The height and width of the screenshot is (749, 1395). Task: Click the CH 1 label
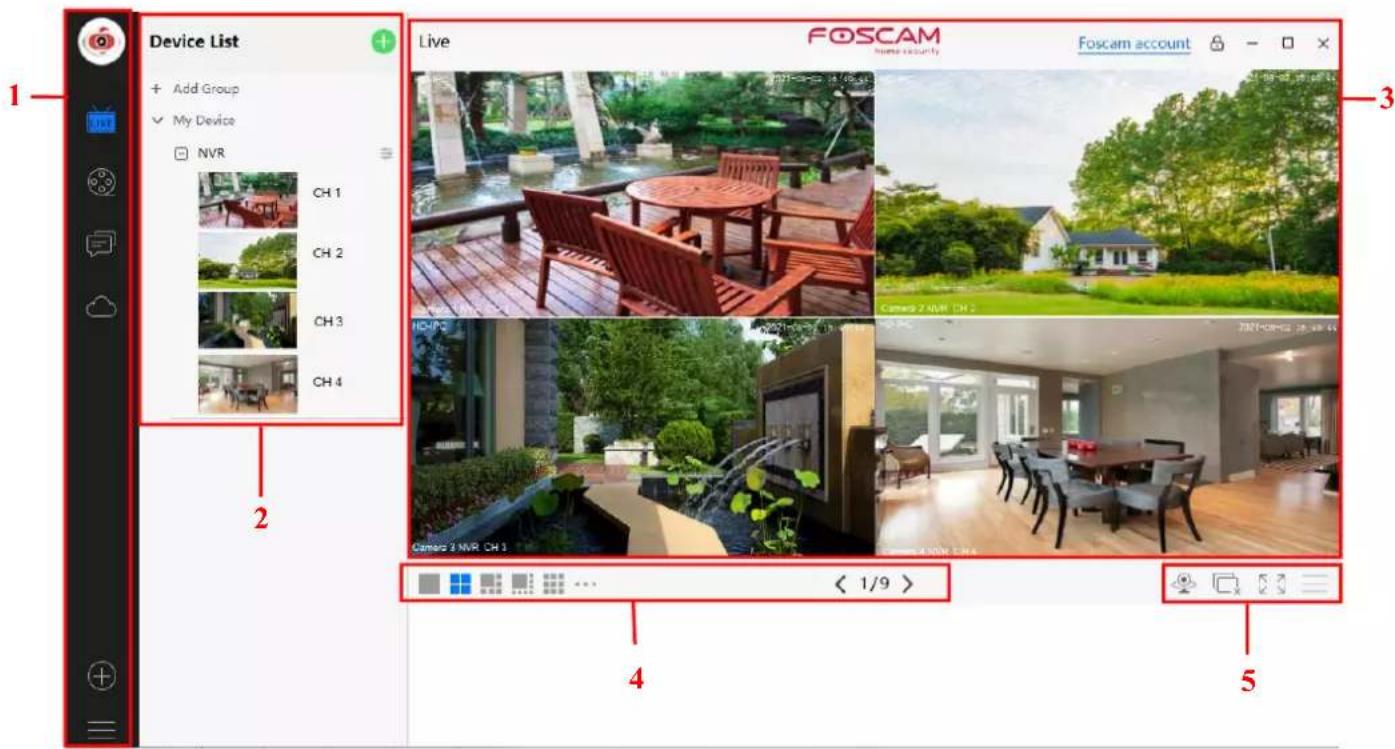tap(327, 192)
